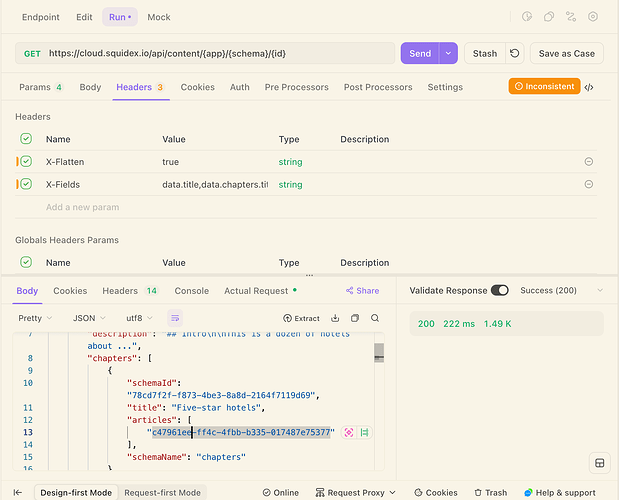Image resolution: width=619 pixels, height=500 pixels.
Task: Open the Endpoint tab
Action: (x=41, y=17)
